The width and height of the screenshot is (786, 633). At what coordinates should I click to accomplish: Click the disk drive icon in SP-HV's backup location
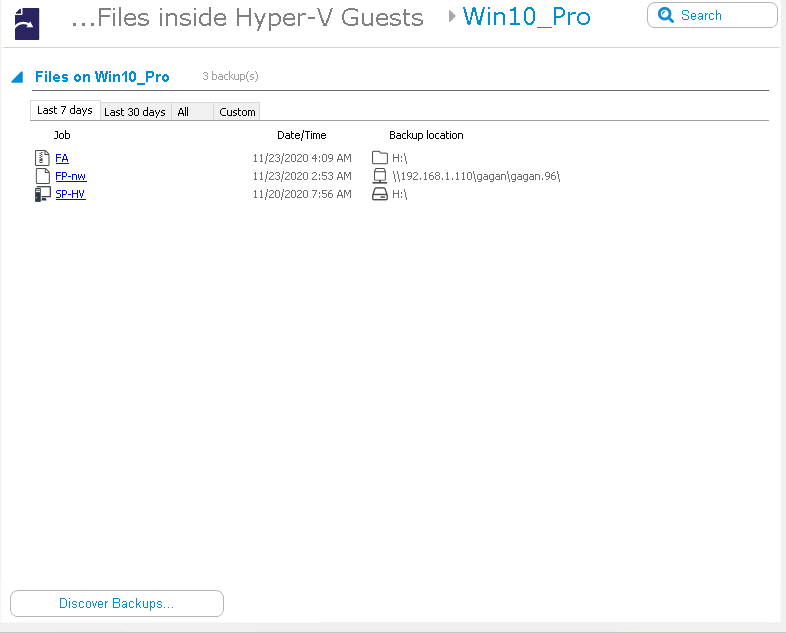tap(379, 194)
